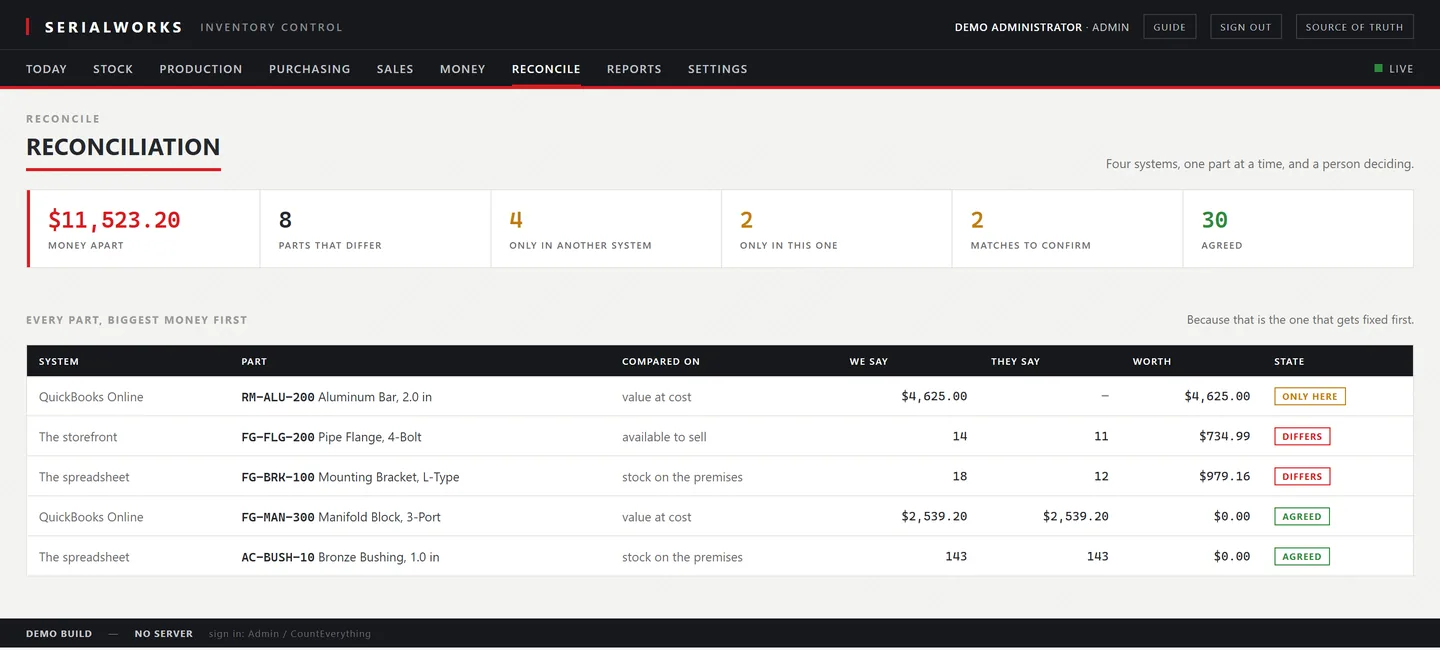Click the $734.99 worth value
Image resolution: width=1440 pixels, height=650 pixels.
coord(1225,437)
